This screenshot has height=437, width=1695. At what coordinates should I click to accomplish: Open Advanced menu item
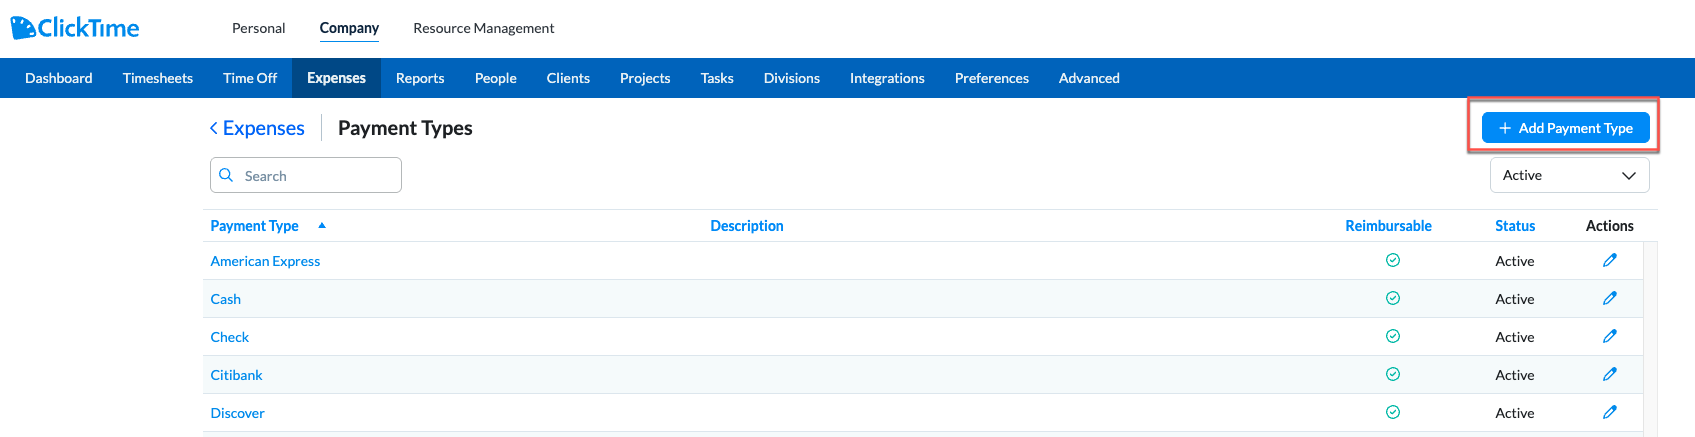(1089, 78)
